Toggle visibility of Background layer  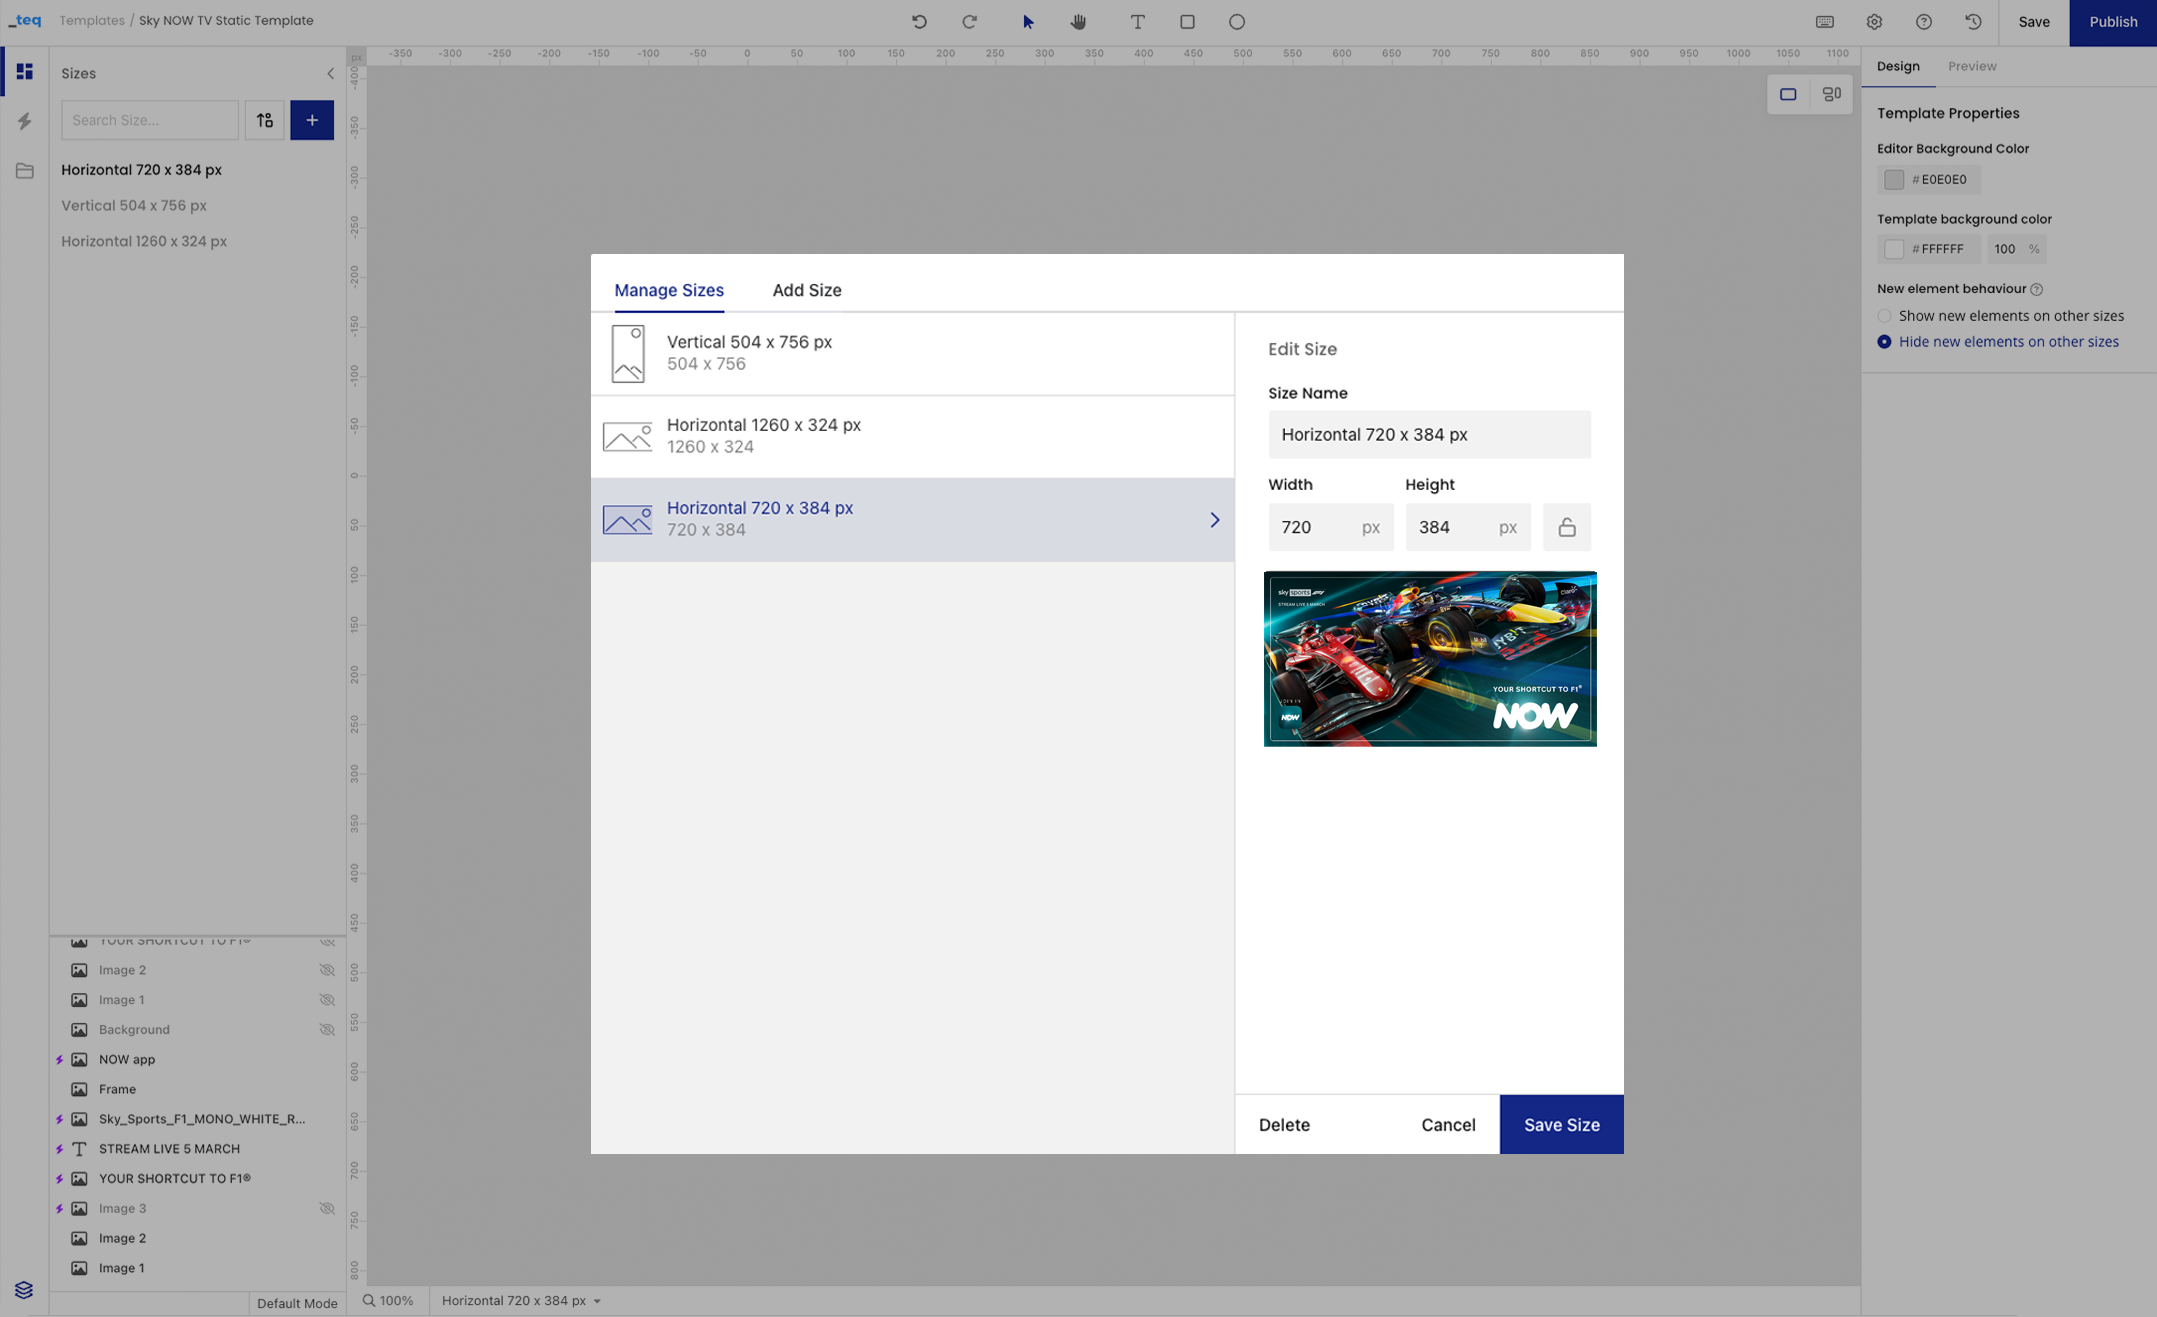327,1029
